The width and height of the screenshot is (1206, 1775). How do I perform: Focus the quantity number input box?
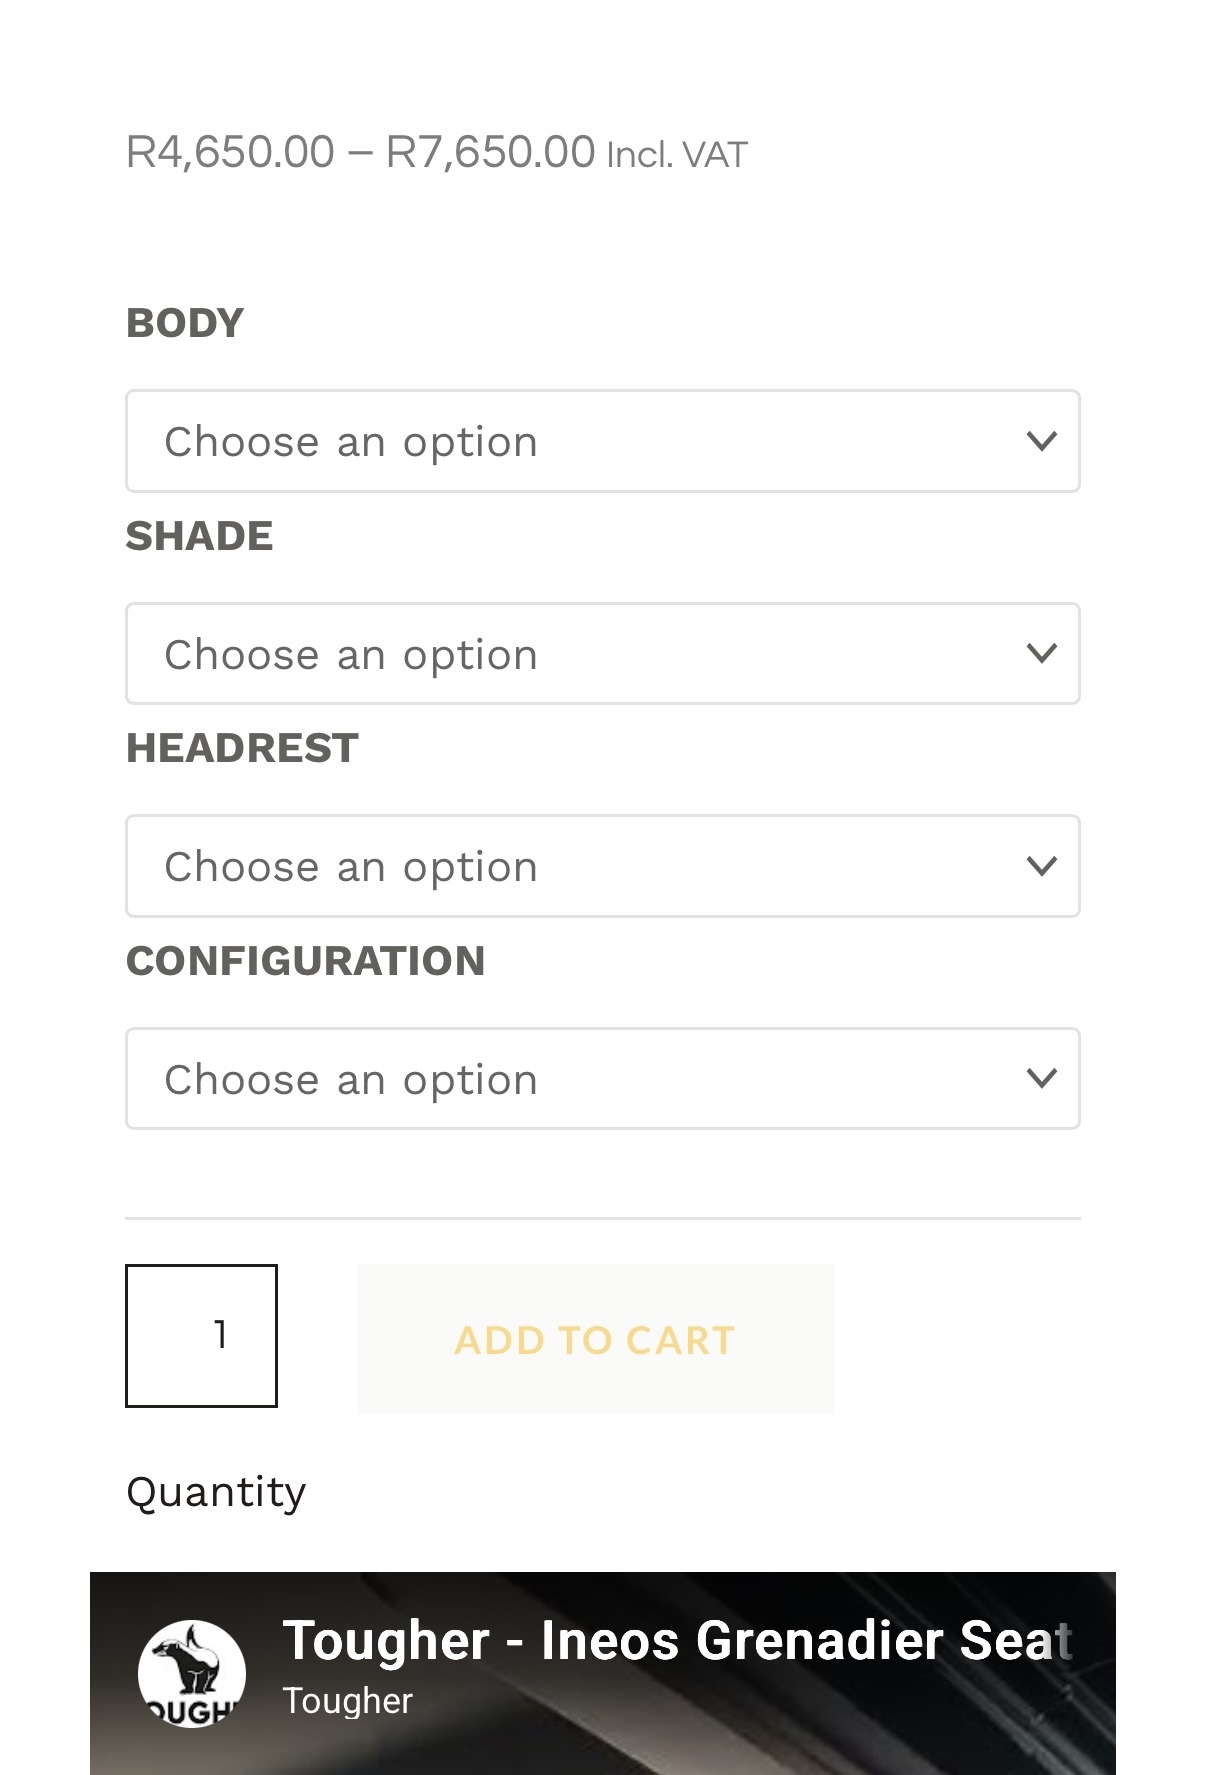coord(201,1336)
